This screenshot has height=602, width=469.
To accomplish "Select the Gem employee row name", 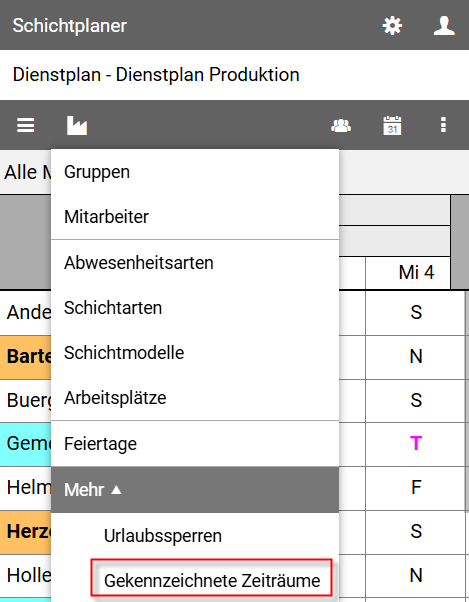I will click(25, 444).
